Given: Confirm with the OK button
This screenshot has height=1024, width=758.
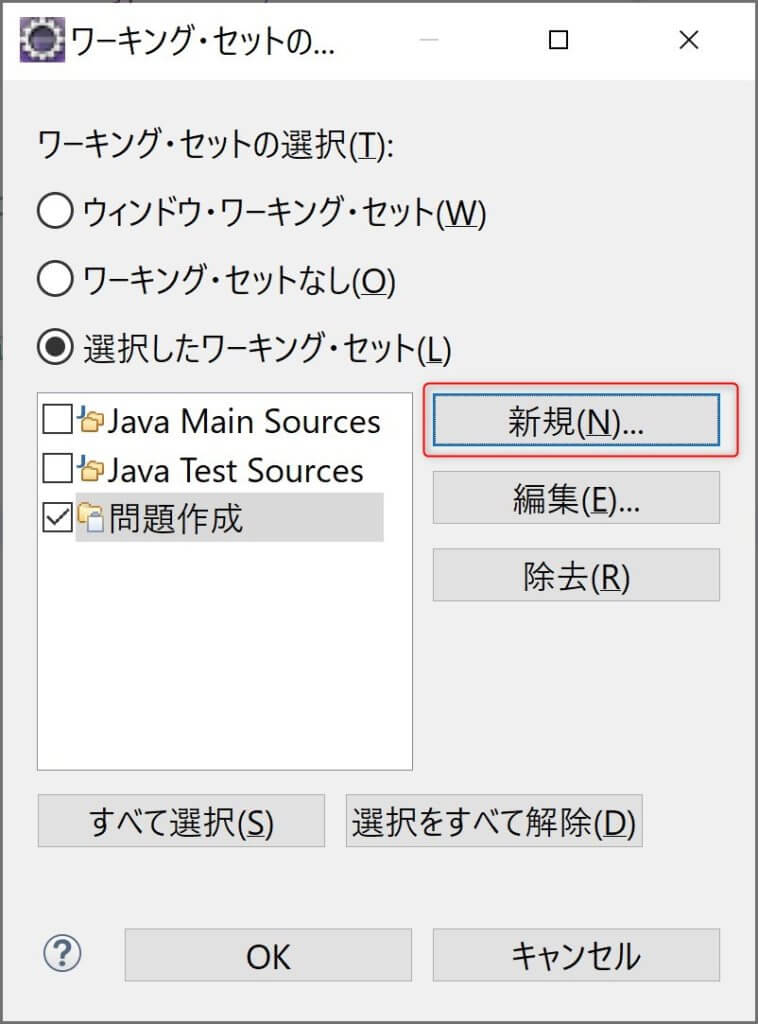Looking at the screenshot, I should 268,955.
